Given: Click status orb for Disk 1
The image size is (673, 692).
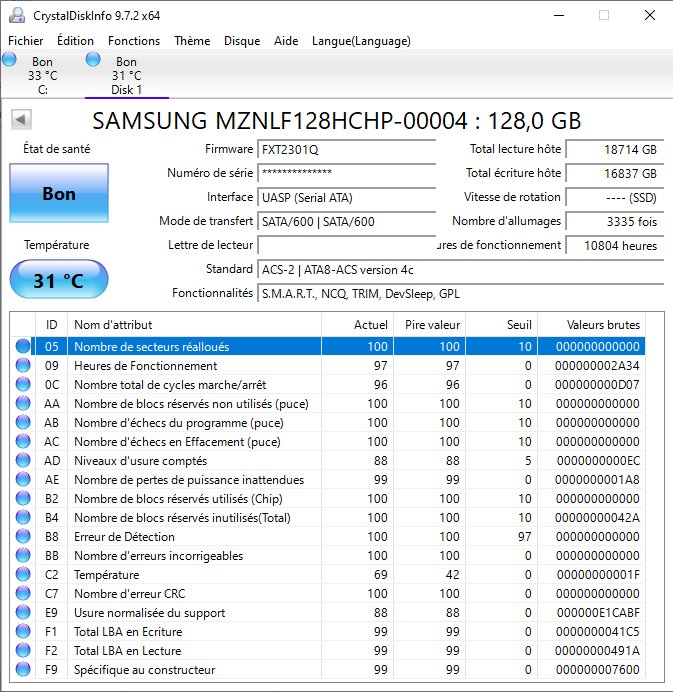Looking at the screenshot, I should pyautogui.click(x=93, y=59).
